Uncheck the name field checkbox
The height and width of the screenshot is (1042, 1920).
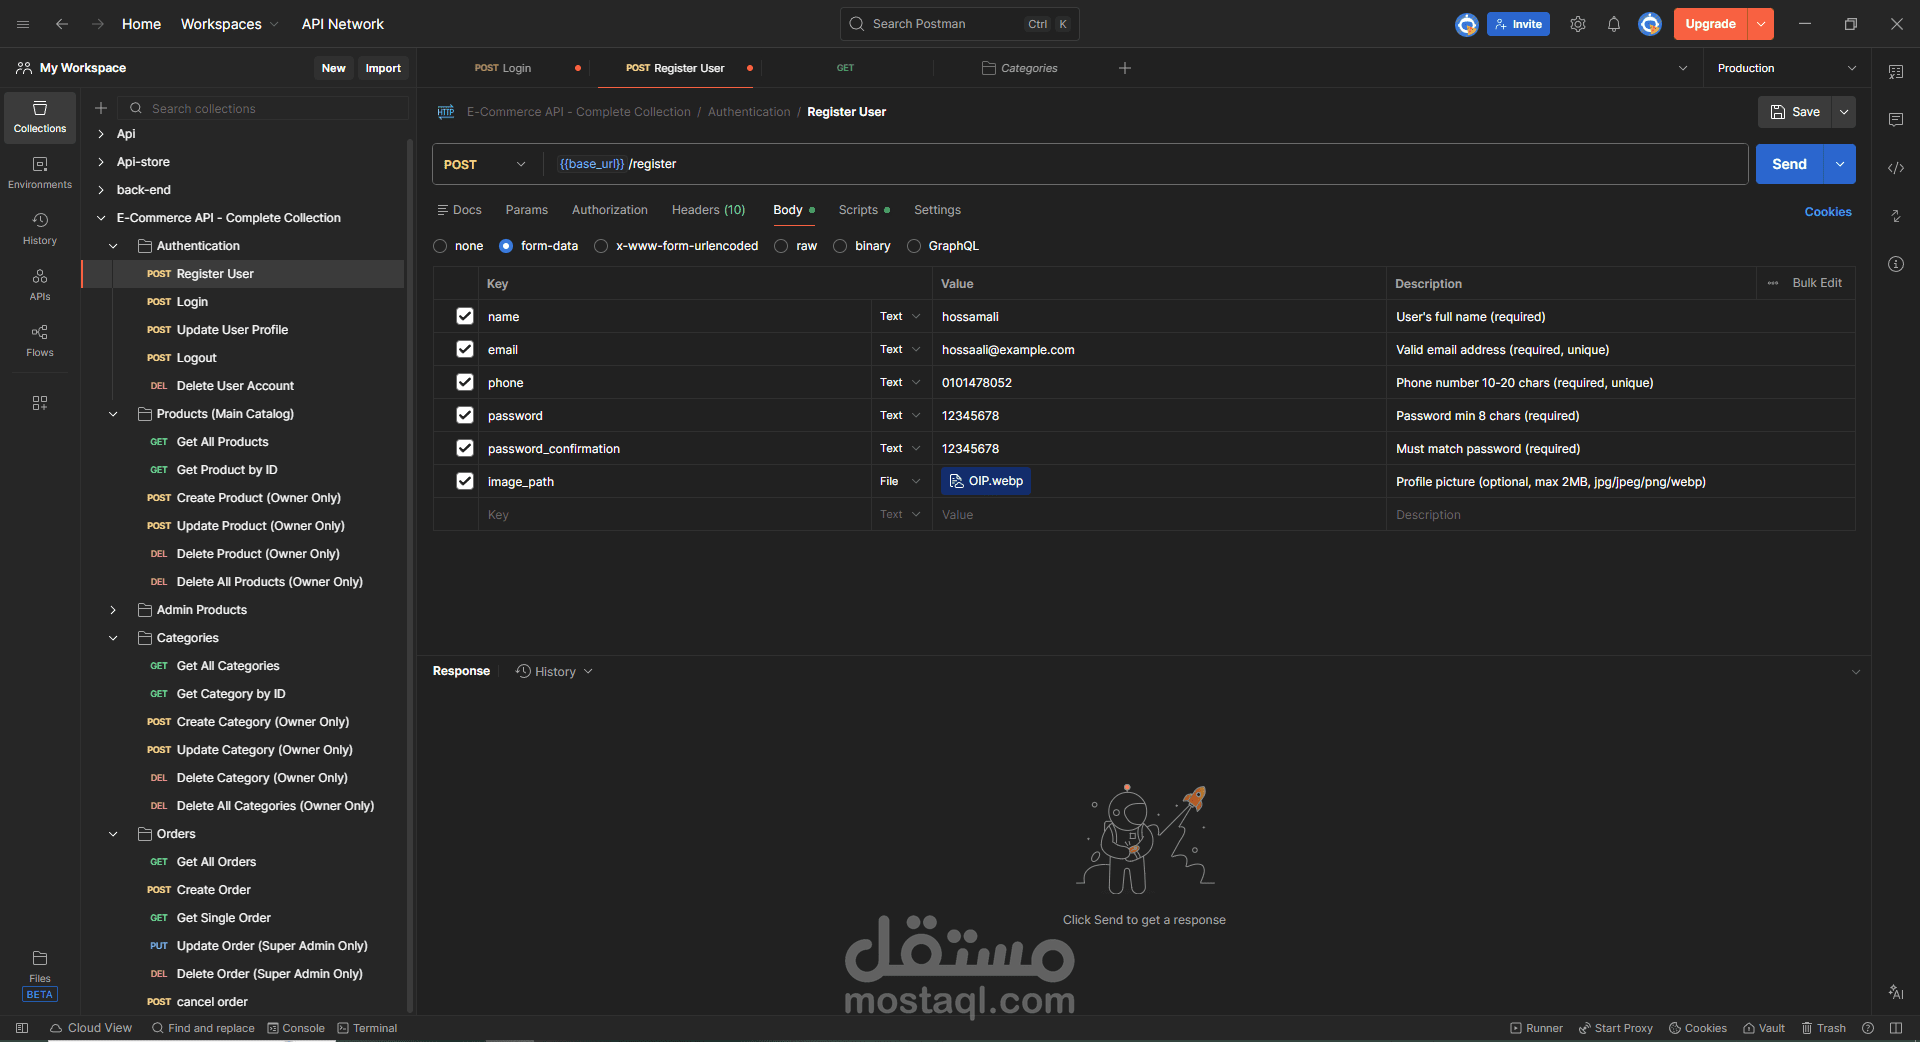coord(465,316)
